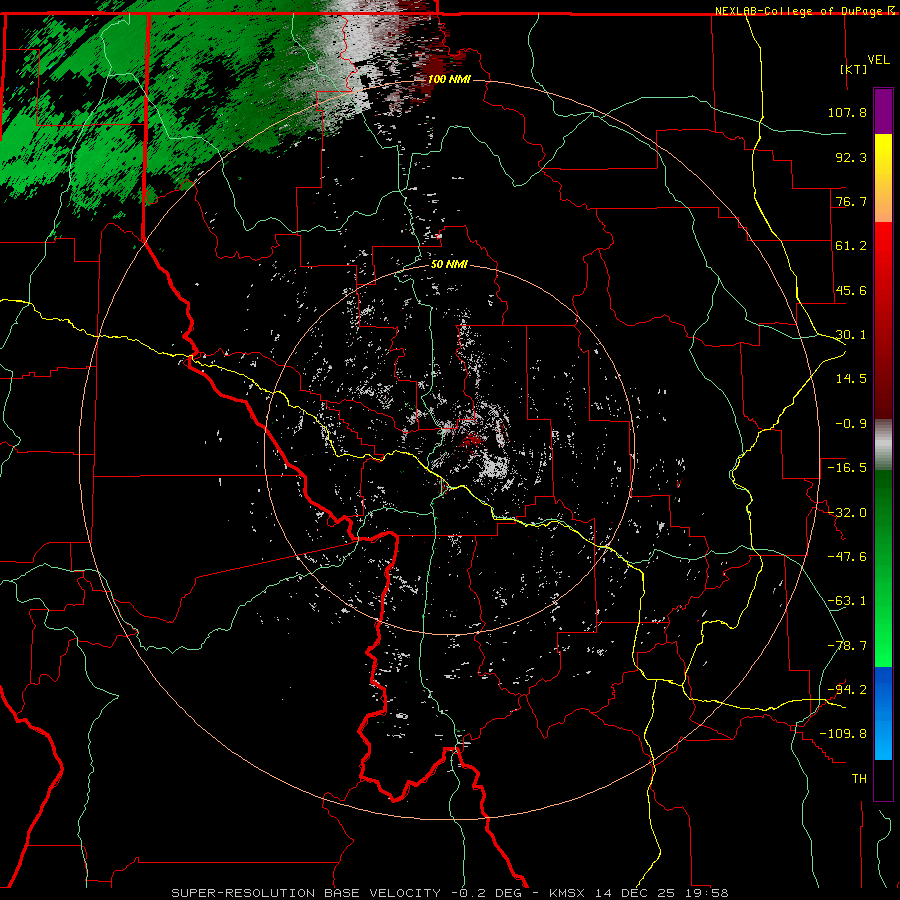Click the -0.2 DEG elevation in footer
Viewport: 900px width, 900px height.
[486, 893]
